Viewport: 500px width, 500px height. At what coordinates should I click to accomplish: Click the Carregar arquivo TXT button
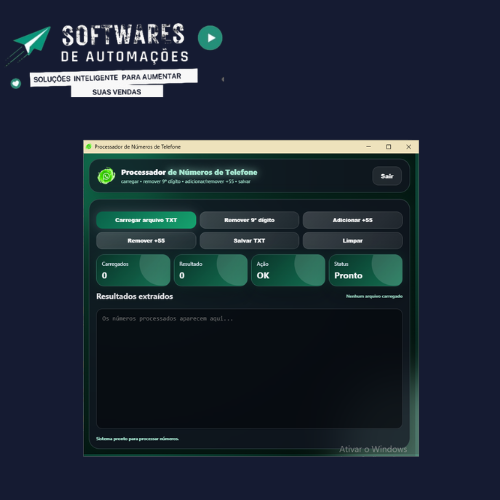pos(146,220)
